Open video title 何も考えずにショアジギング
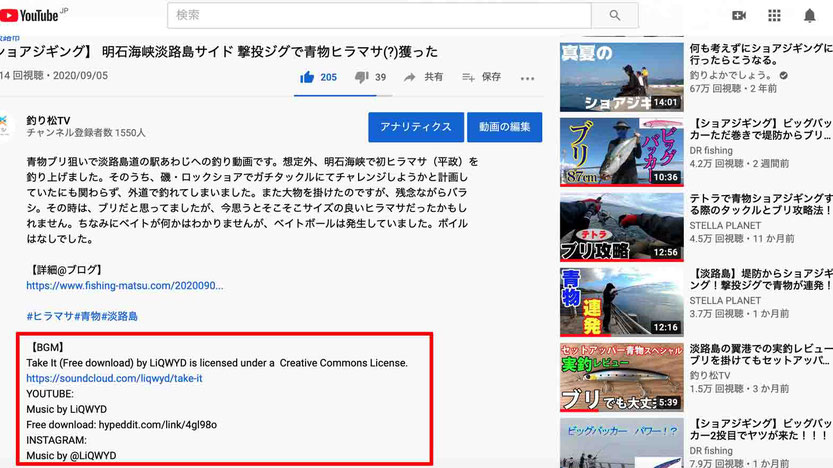The width and height of the screenshot is (833, 468). 761,54
